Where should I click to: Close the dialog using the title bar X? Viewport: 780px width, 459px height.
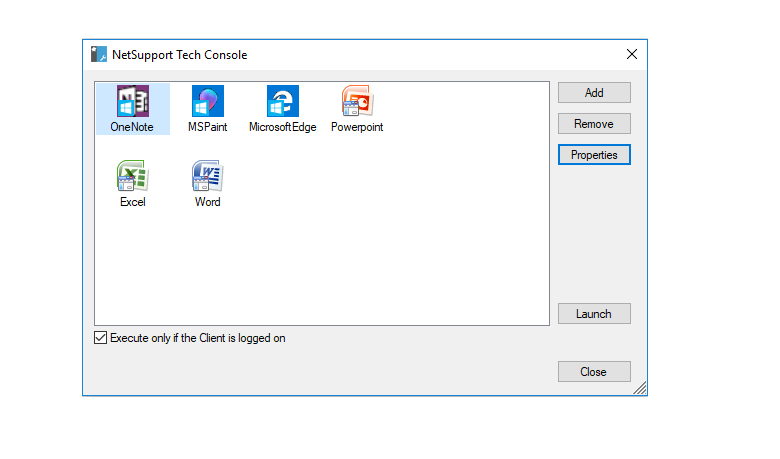coord(631,54)
